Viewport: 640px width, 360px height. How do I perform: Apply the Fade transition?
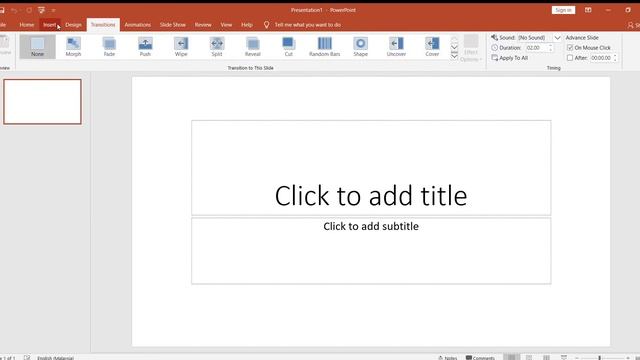click(109, 47)
